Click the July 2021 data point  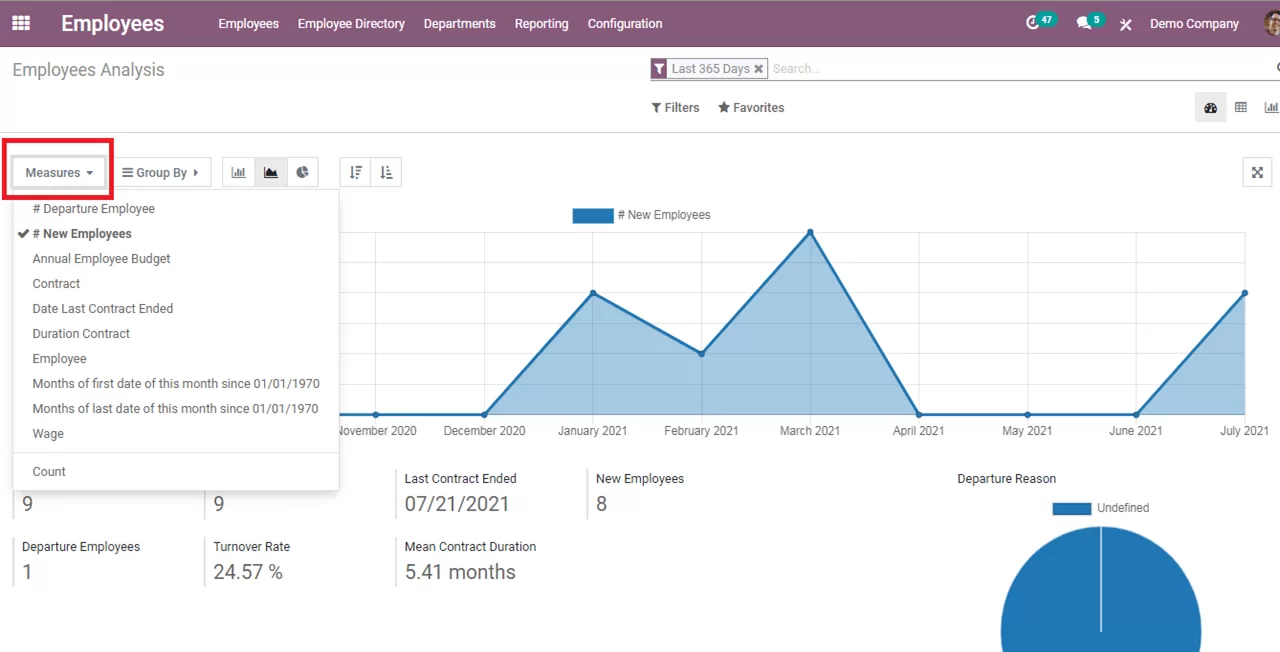[x=1245, y=293]
